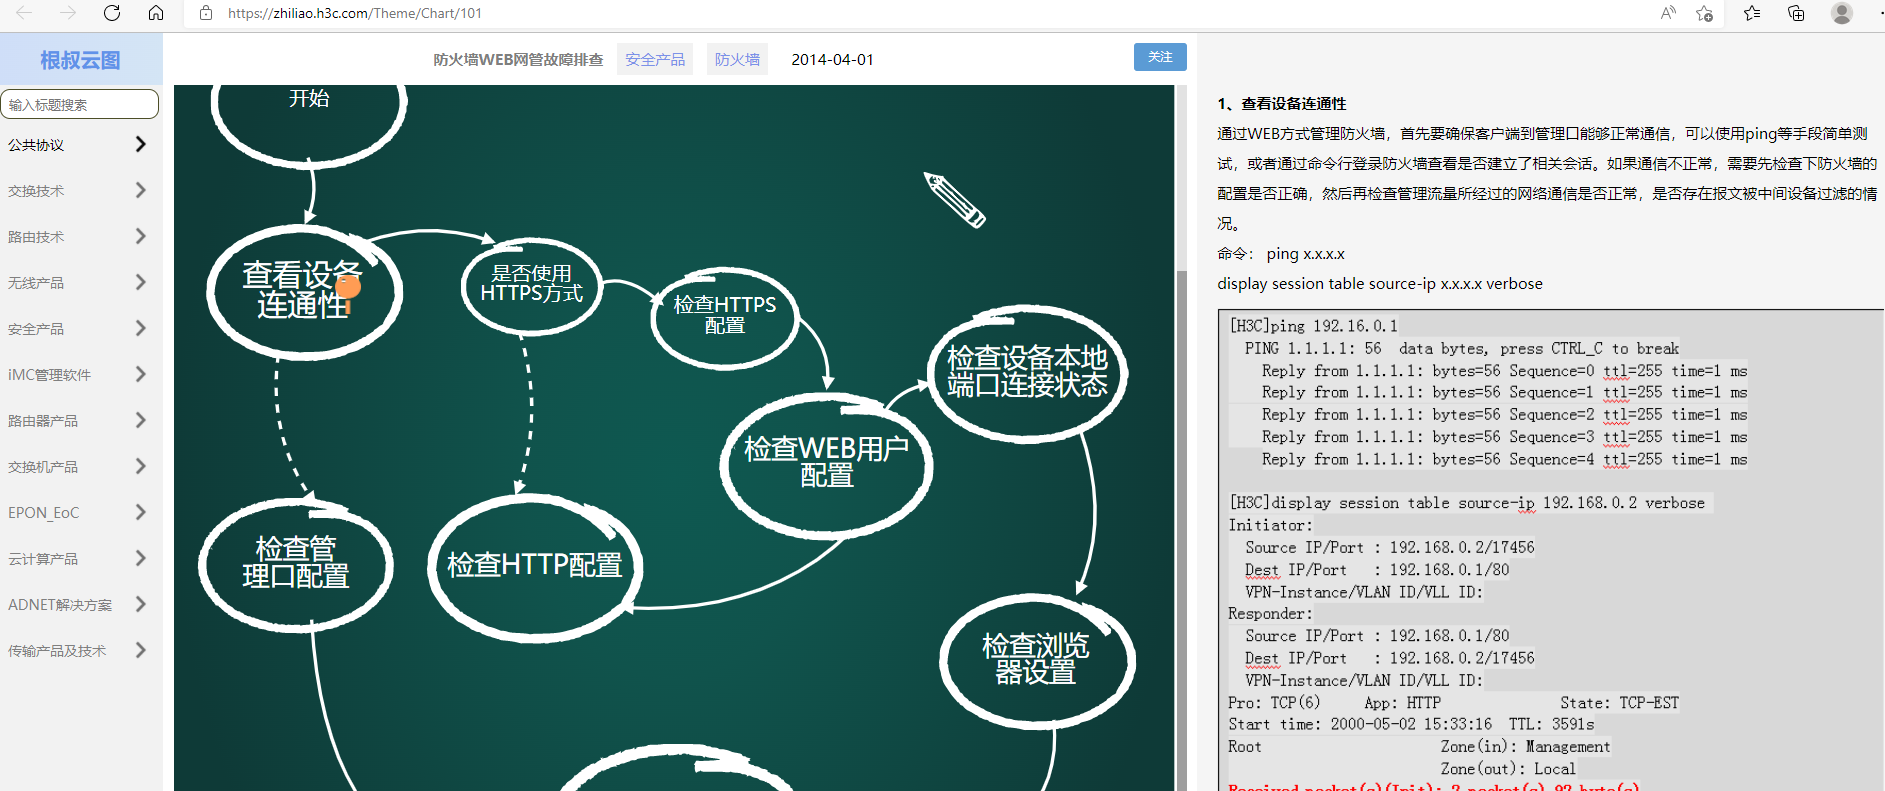The width and height of the screenshot is (1885, 791).
Task: View site info via the lock icon
Action: (206, 13)
